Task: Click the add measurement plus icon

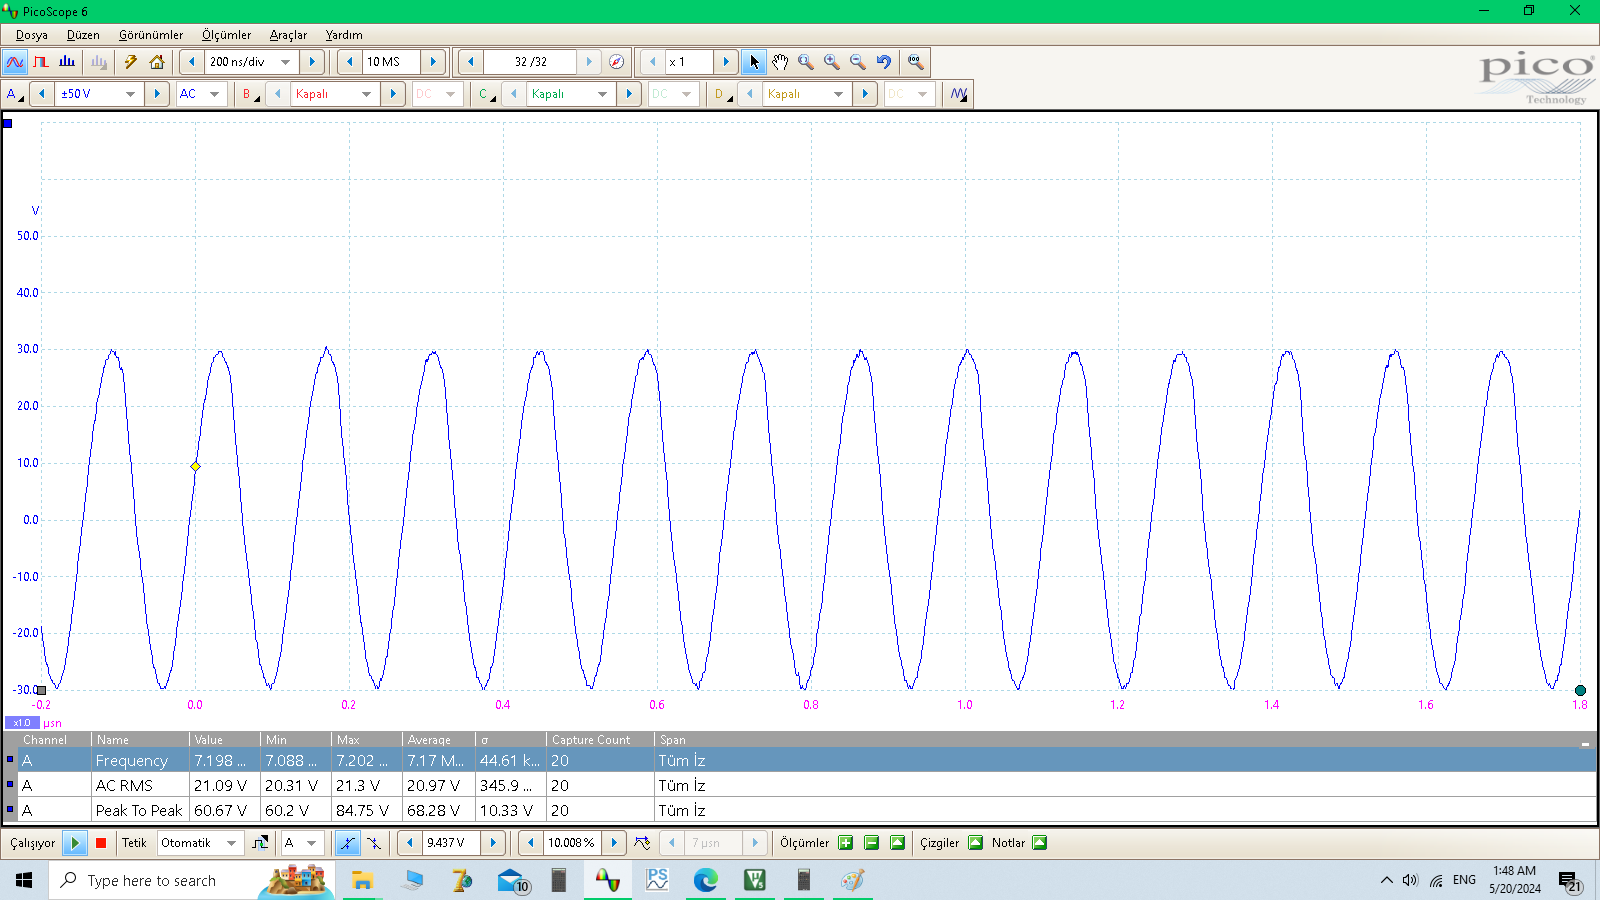Action: click(x=846, y=843)
